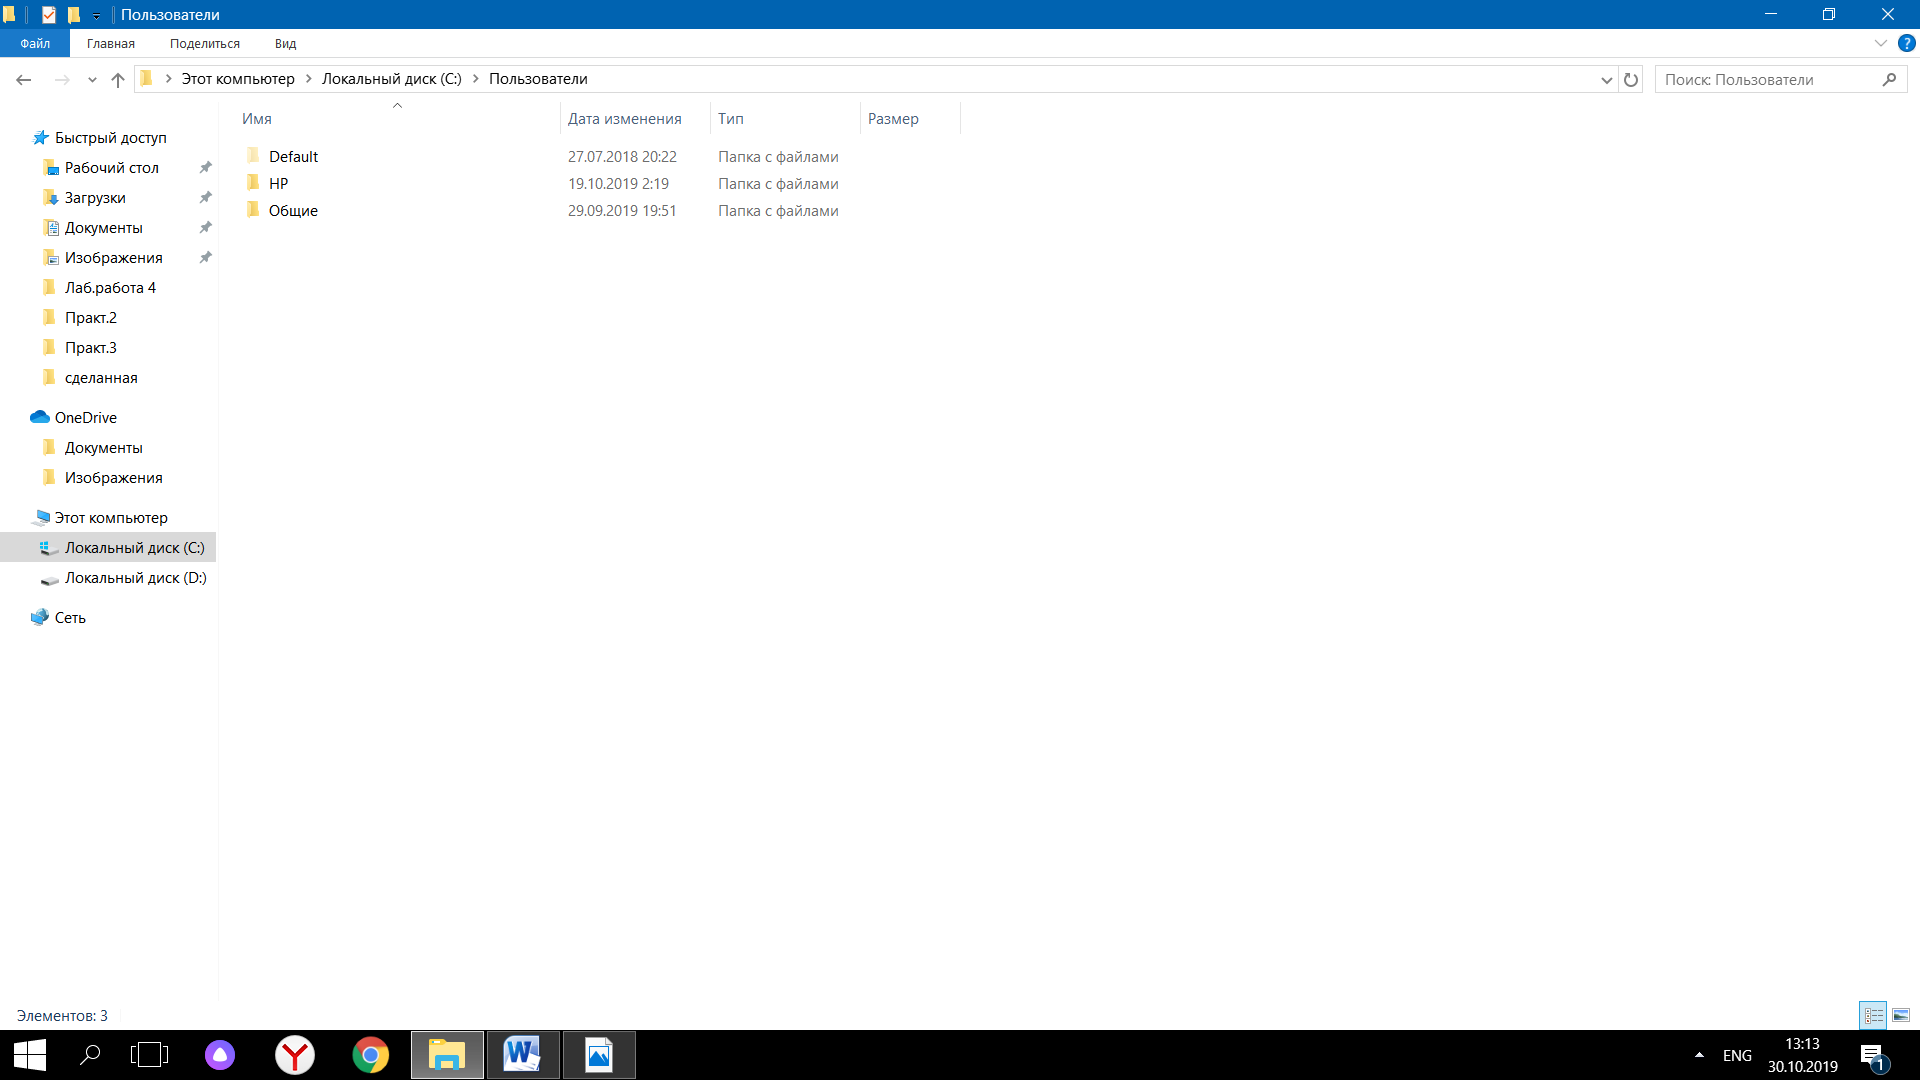The image size is (1920, 1080).
Task: Open quick access toolbar customize dropdown
Action: [x=96, y=15]
